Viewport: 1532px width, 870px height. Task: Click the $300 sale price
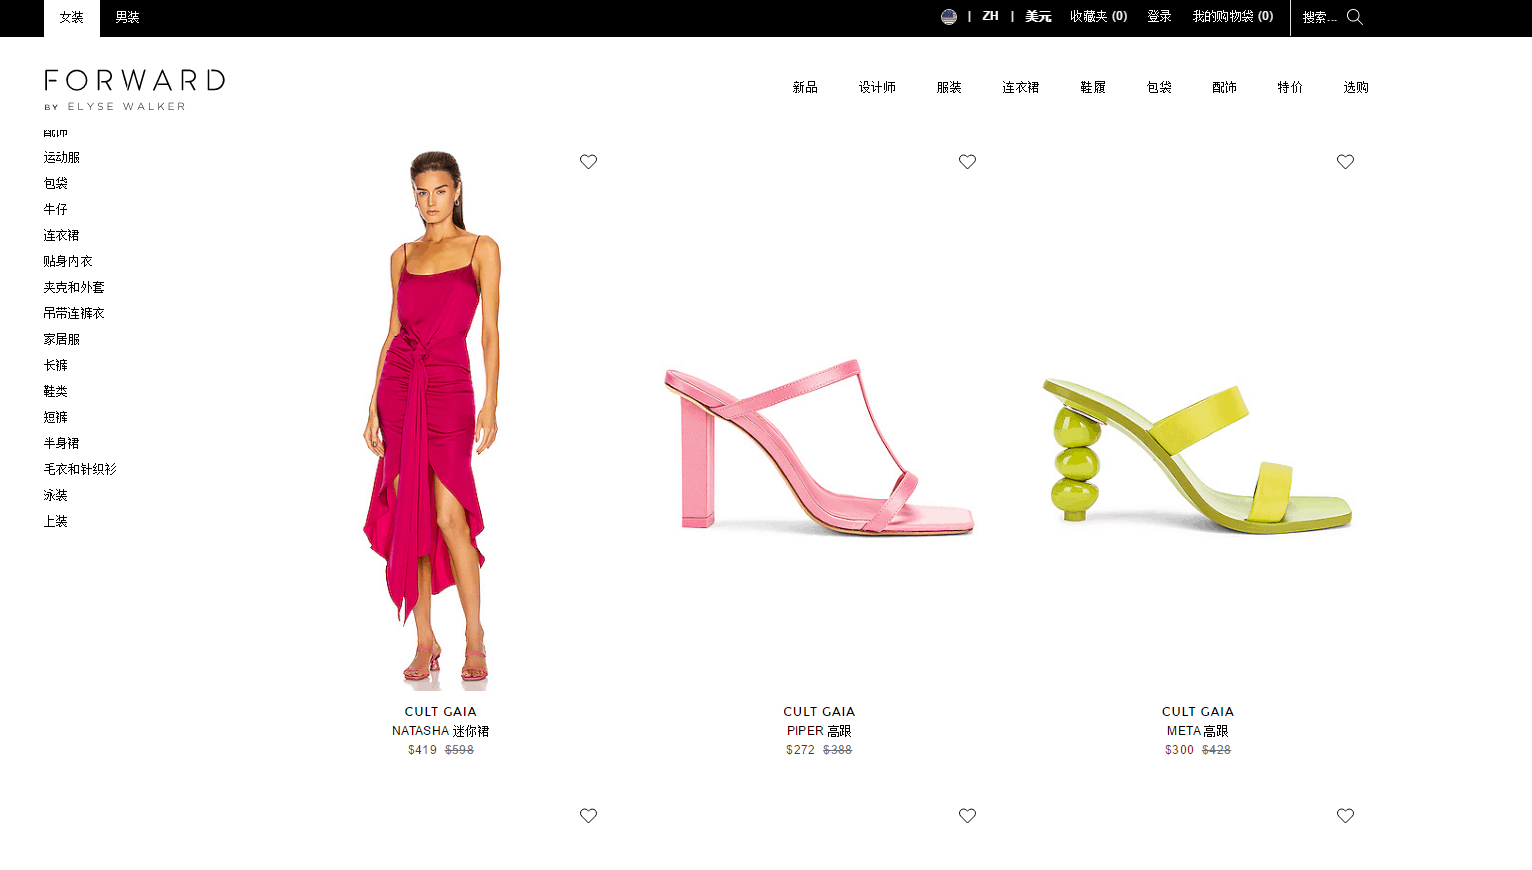coord(1179,750)
